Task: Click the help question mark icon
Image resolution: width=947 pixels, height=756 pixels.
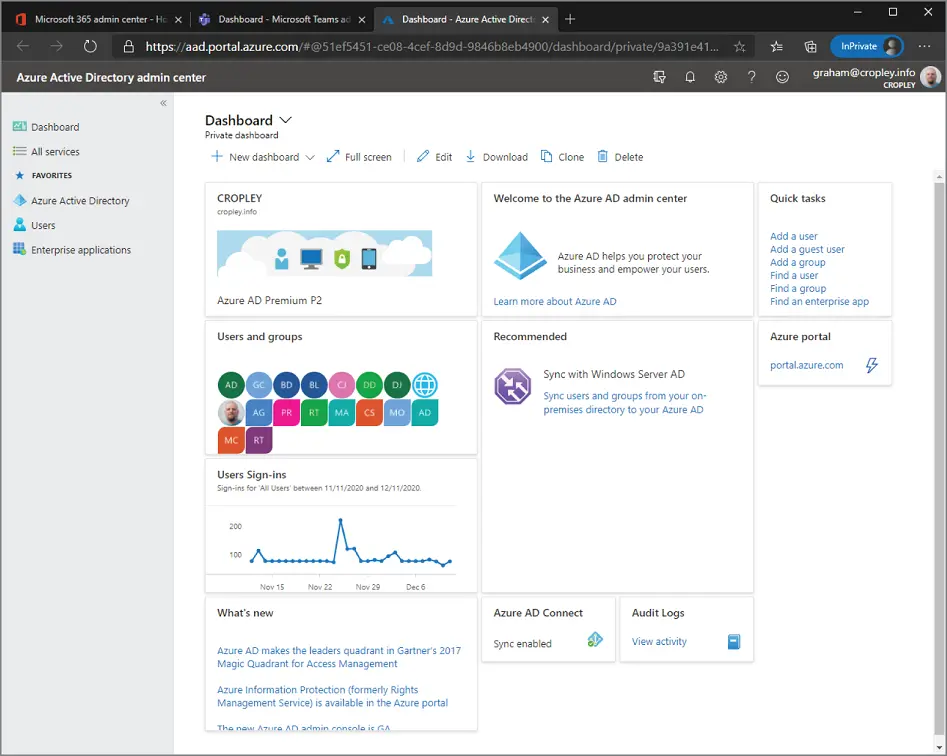Action: [752, 77]
